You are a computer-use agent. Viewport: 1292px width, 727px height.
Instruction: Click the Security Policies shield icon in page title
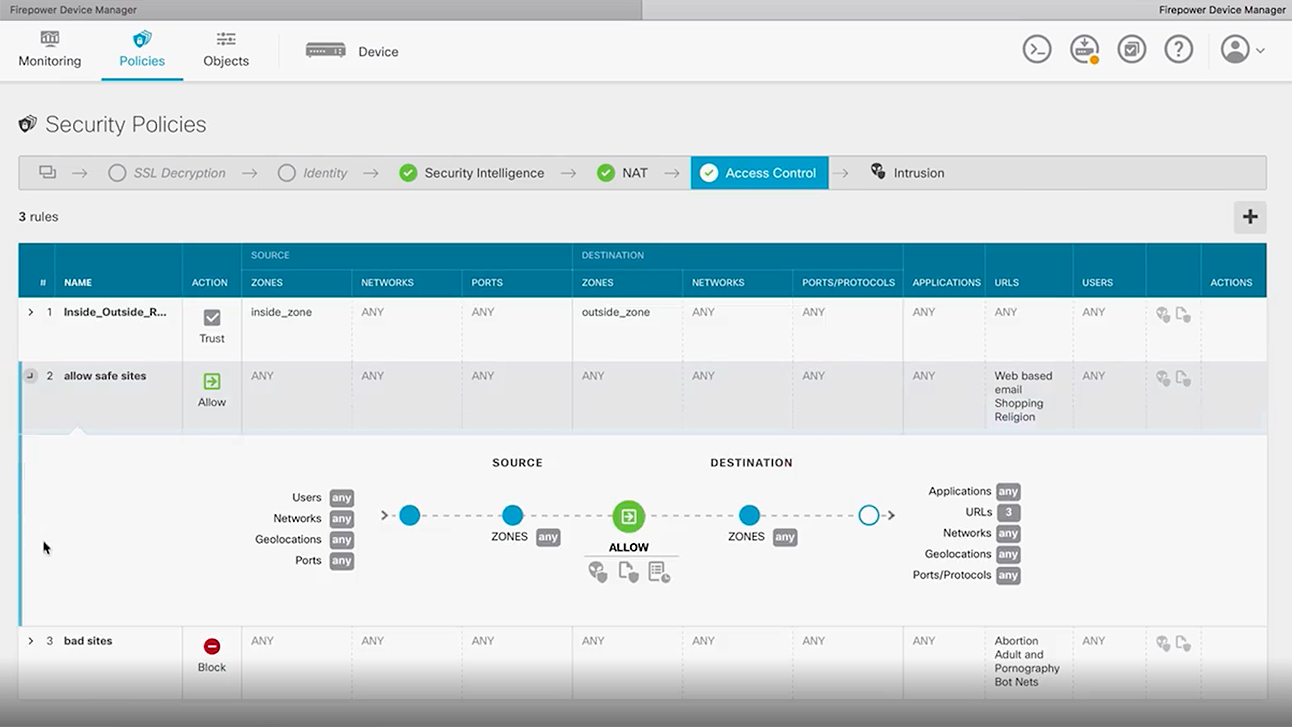[x=27, y=124]
